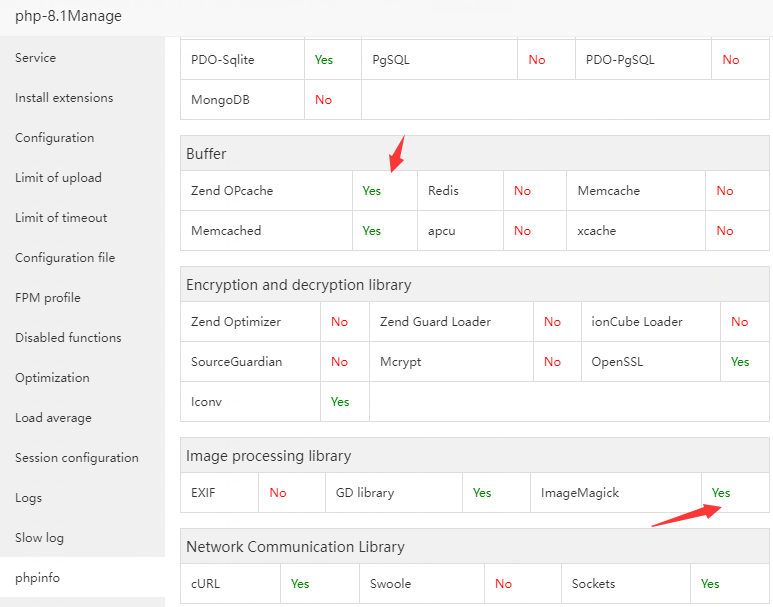Select Configuration file menu entry
This screenshot has width=773, height=607.
tap(65, 258)
